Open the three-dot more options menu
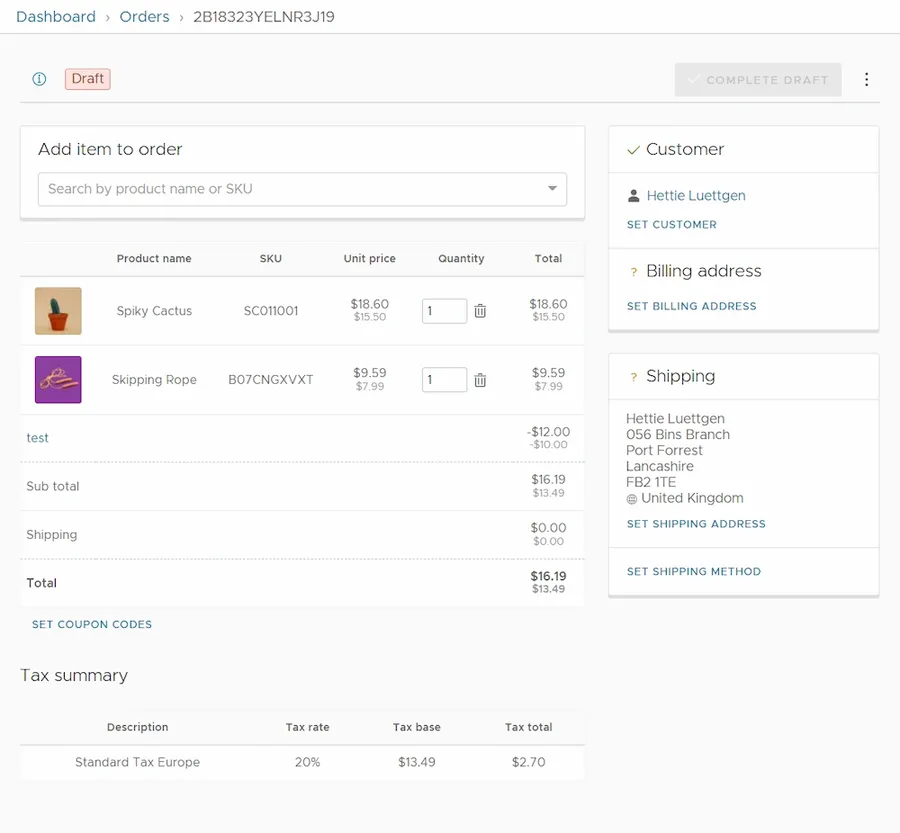Screen dimensions: 900x833 point(866,80)
